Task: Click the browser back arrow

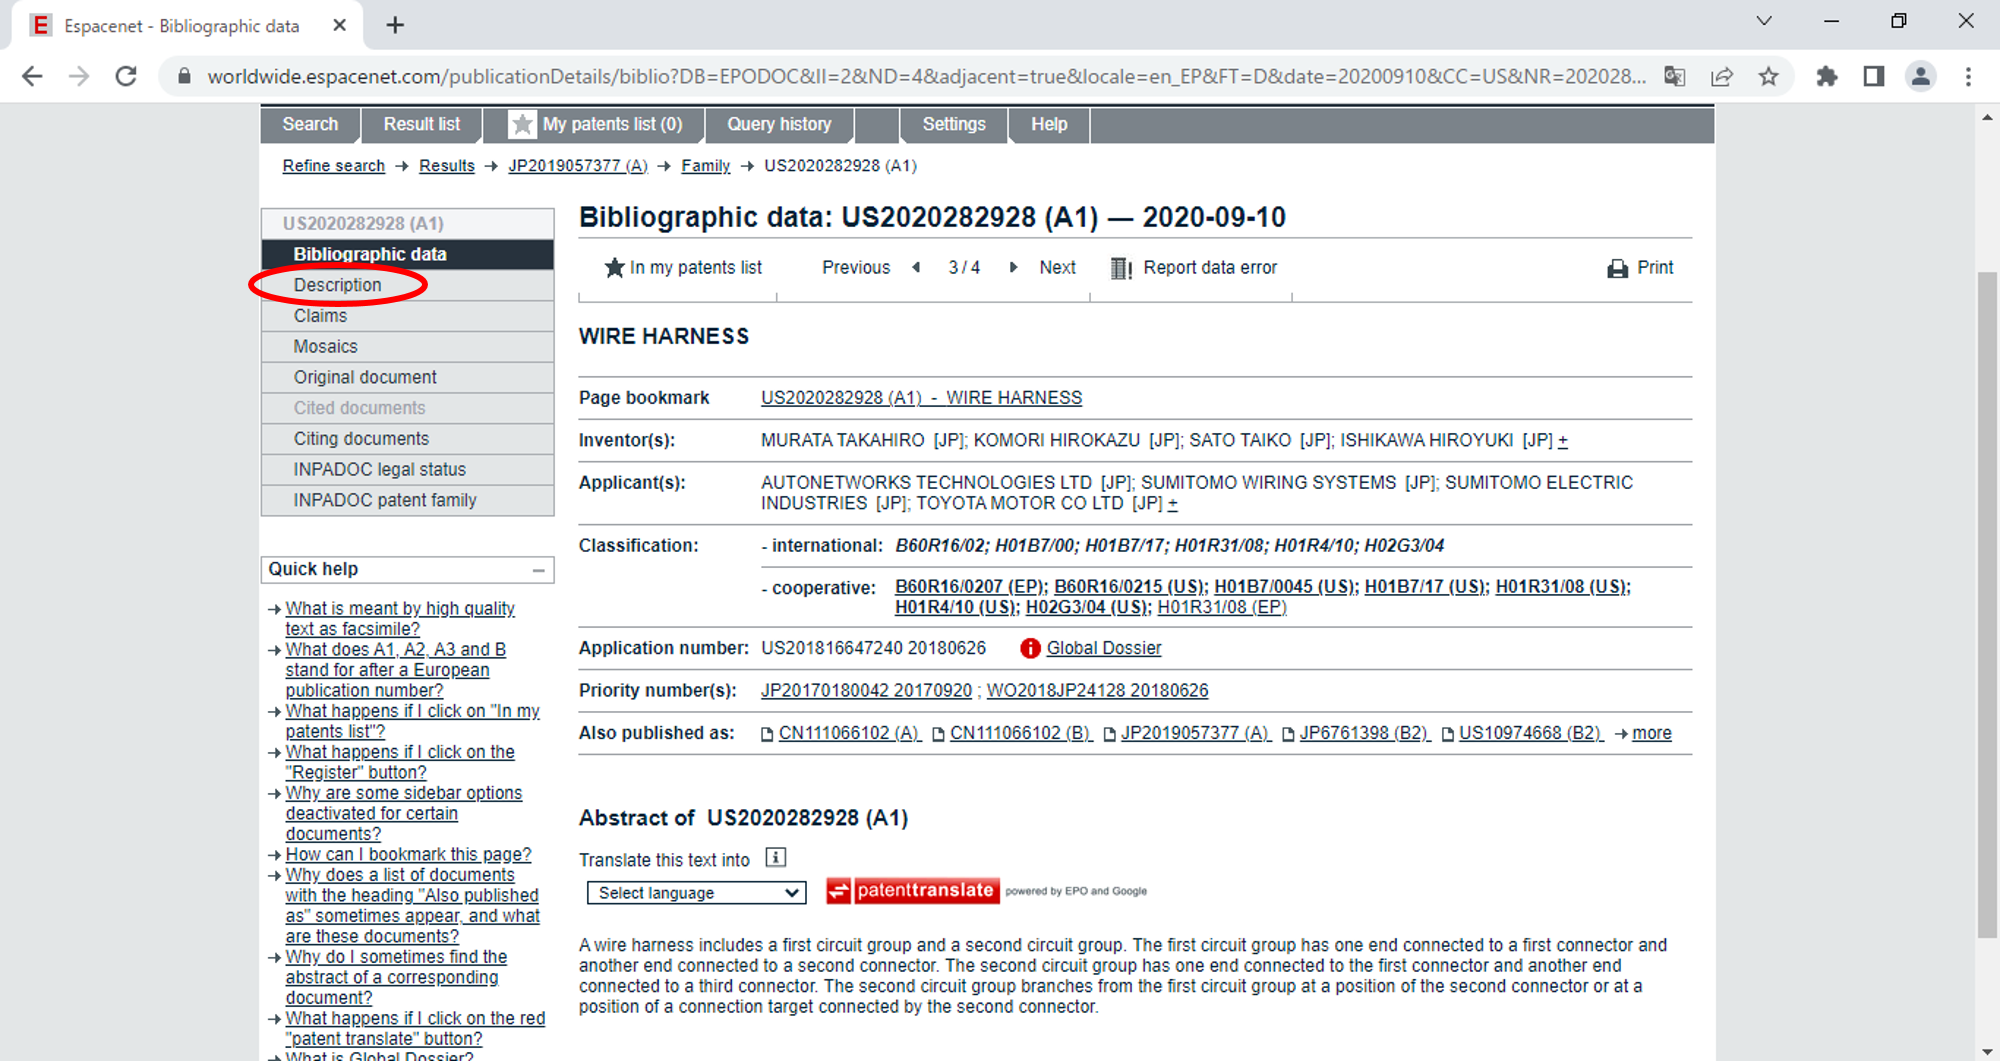Action: (32, 76)
